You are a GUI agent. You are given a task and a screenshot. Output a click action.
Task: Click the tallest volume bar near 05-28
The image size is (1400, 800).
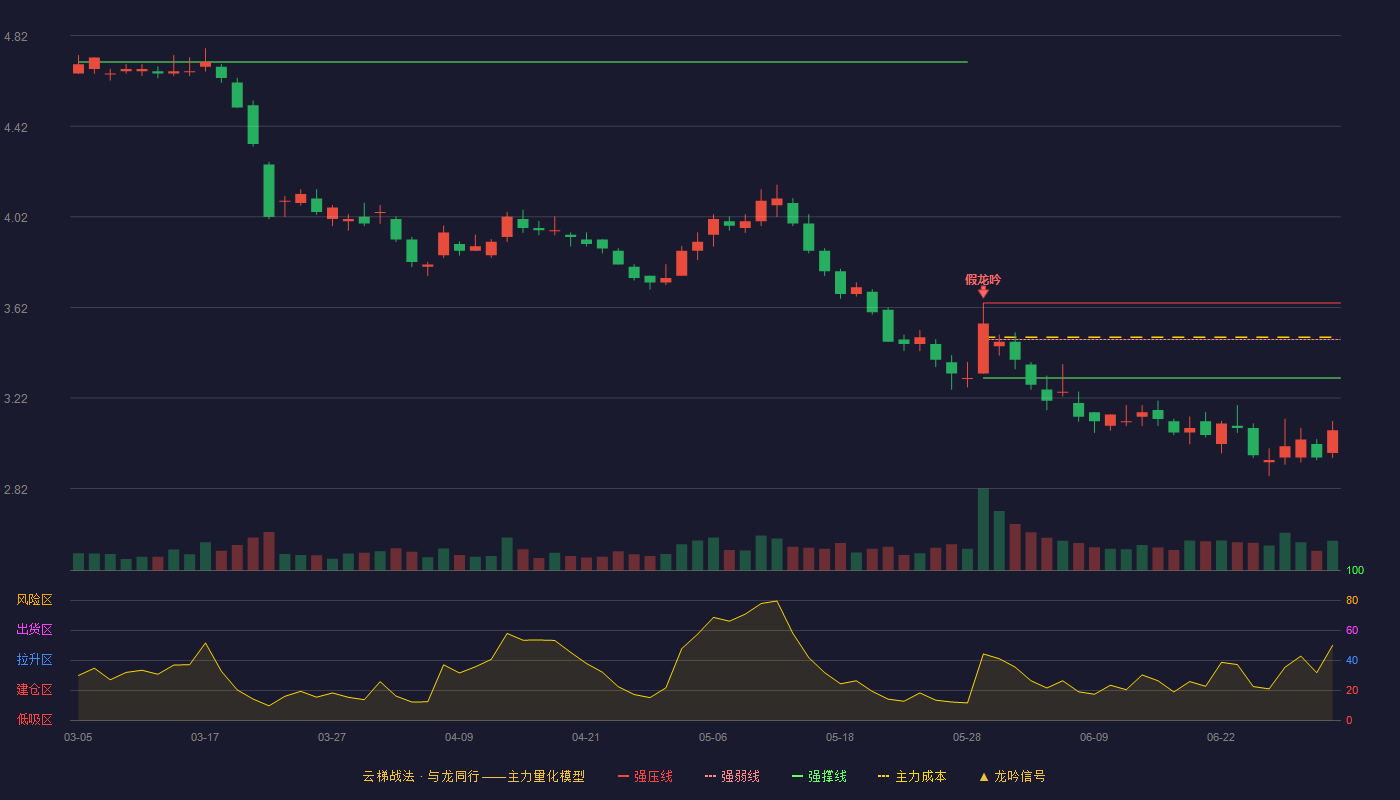pos(983,529)
